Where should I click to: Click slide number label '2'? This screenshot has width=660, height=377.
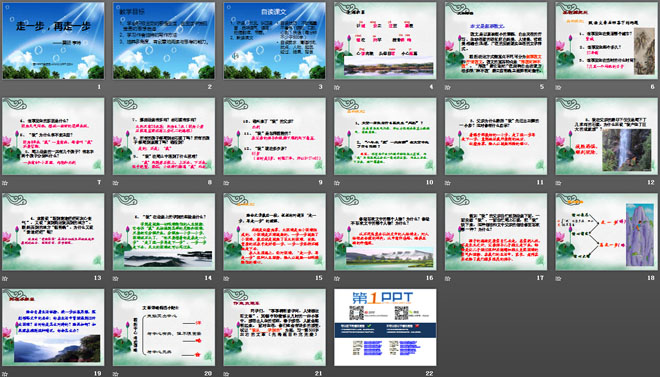pyautogui.click(x=210, y=87)
